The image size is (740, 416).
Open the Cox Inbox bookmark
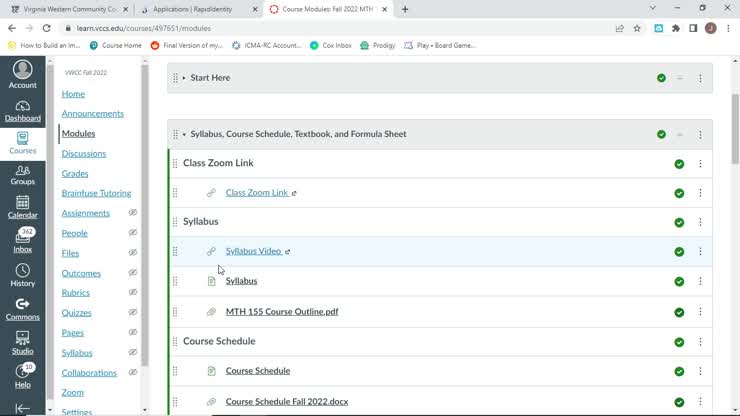(x=331, y=45)
